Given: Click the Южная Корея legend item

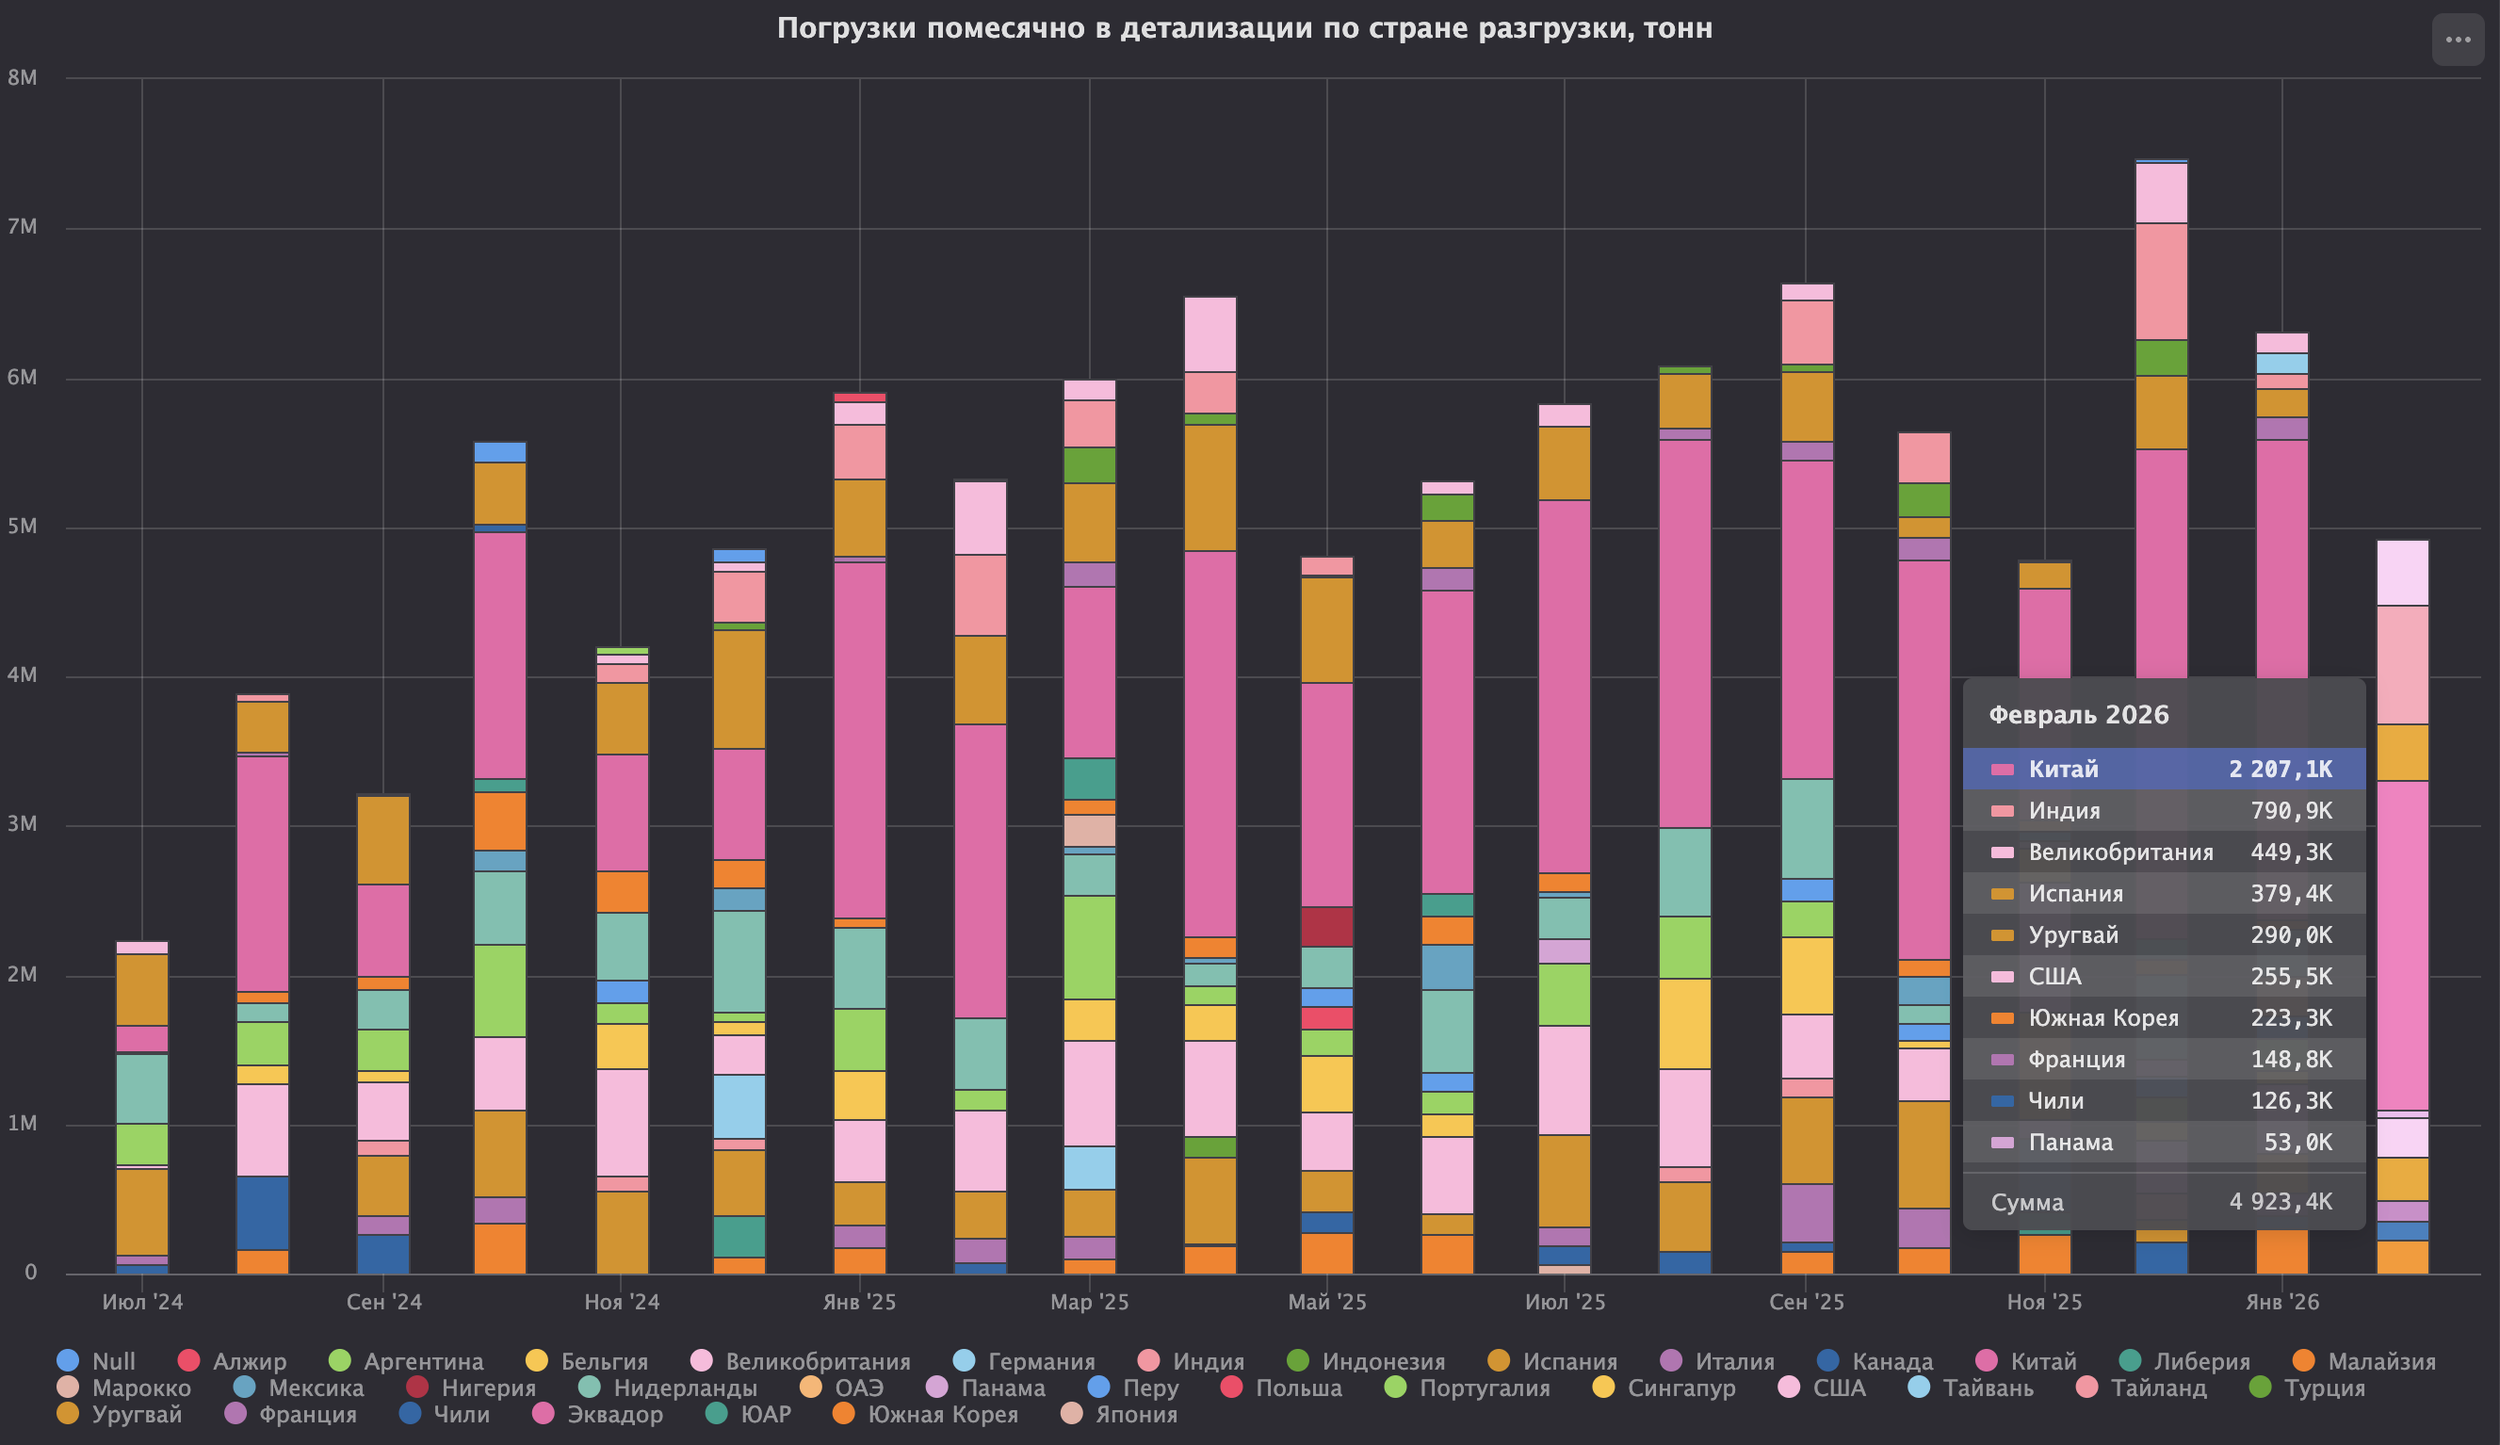Looking at the screenshot, I should (942, 1414).
